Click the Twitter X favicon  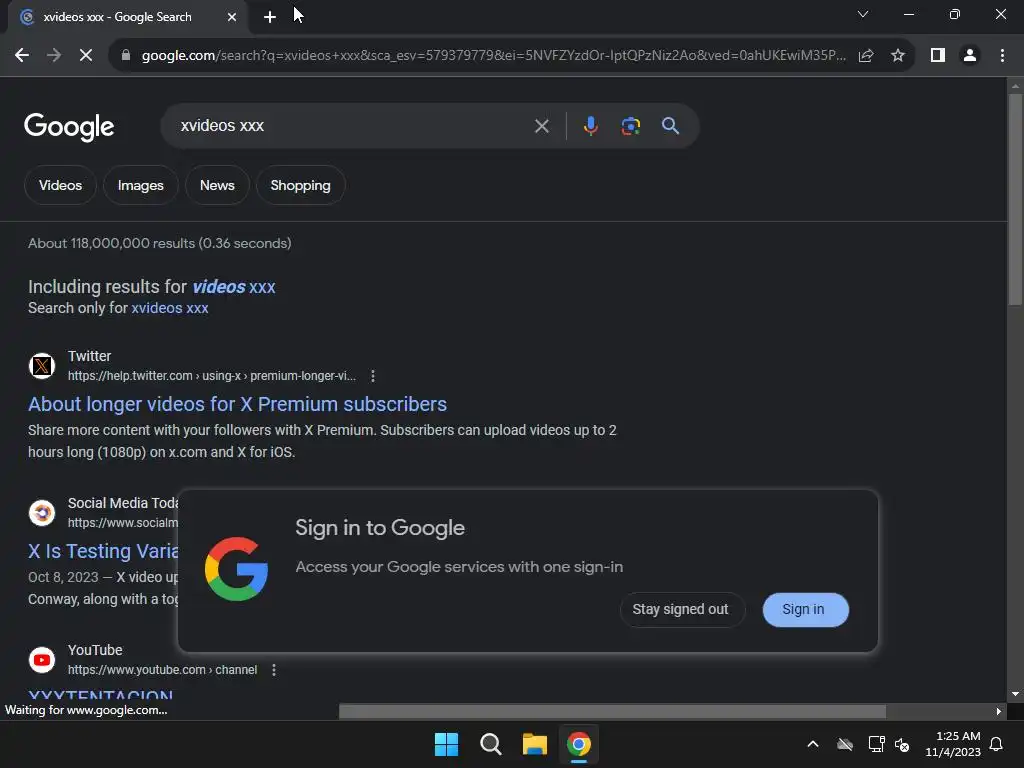[x=42, y=366]
